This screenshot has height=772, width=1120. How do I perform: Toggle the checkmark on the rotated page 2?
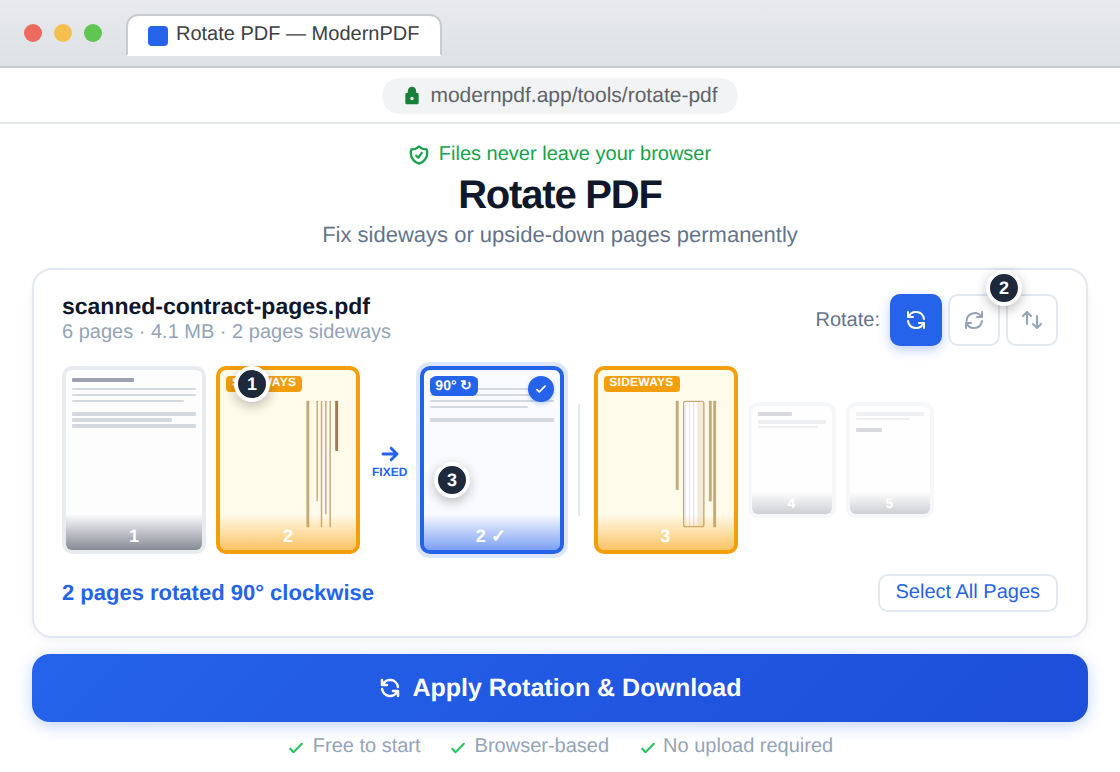coord(541,389)
